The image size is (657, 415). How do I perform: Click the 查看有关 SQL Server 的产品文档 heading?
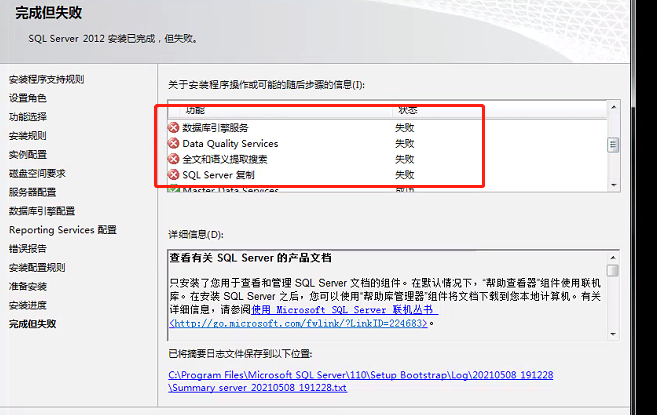(x=250, y=258)
